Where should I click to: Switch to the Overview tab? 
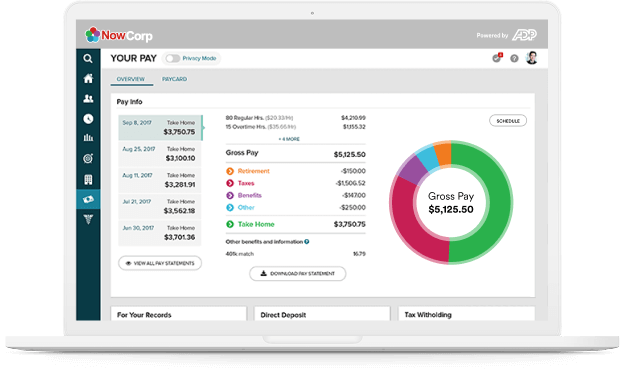[131, 79]
